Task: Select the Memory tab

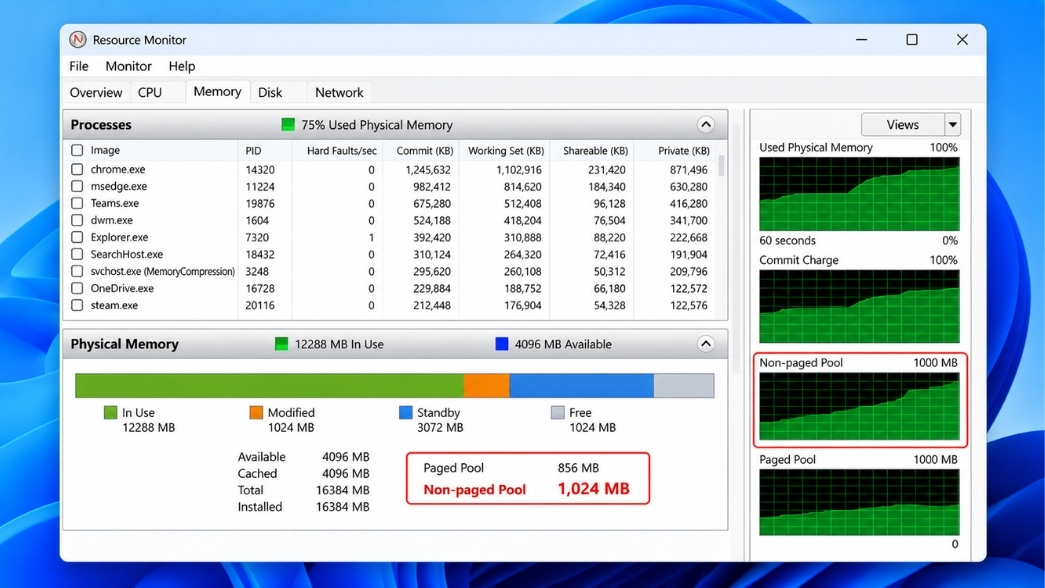Action: tap(217, 91)
